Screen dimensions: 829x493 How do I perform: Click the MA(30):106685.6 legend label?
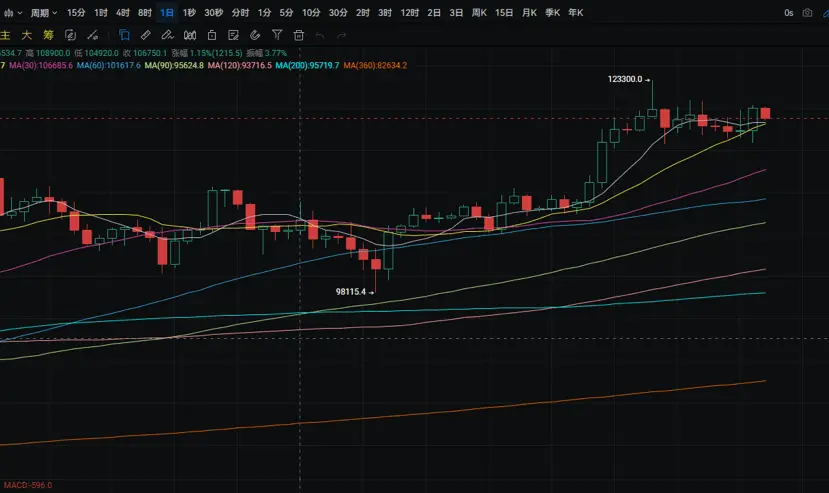41,66
